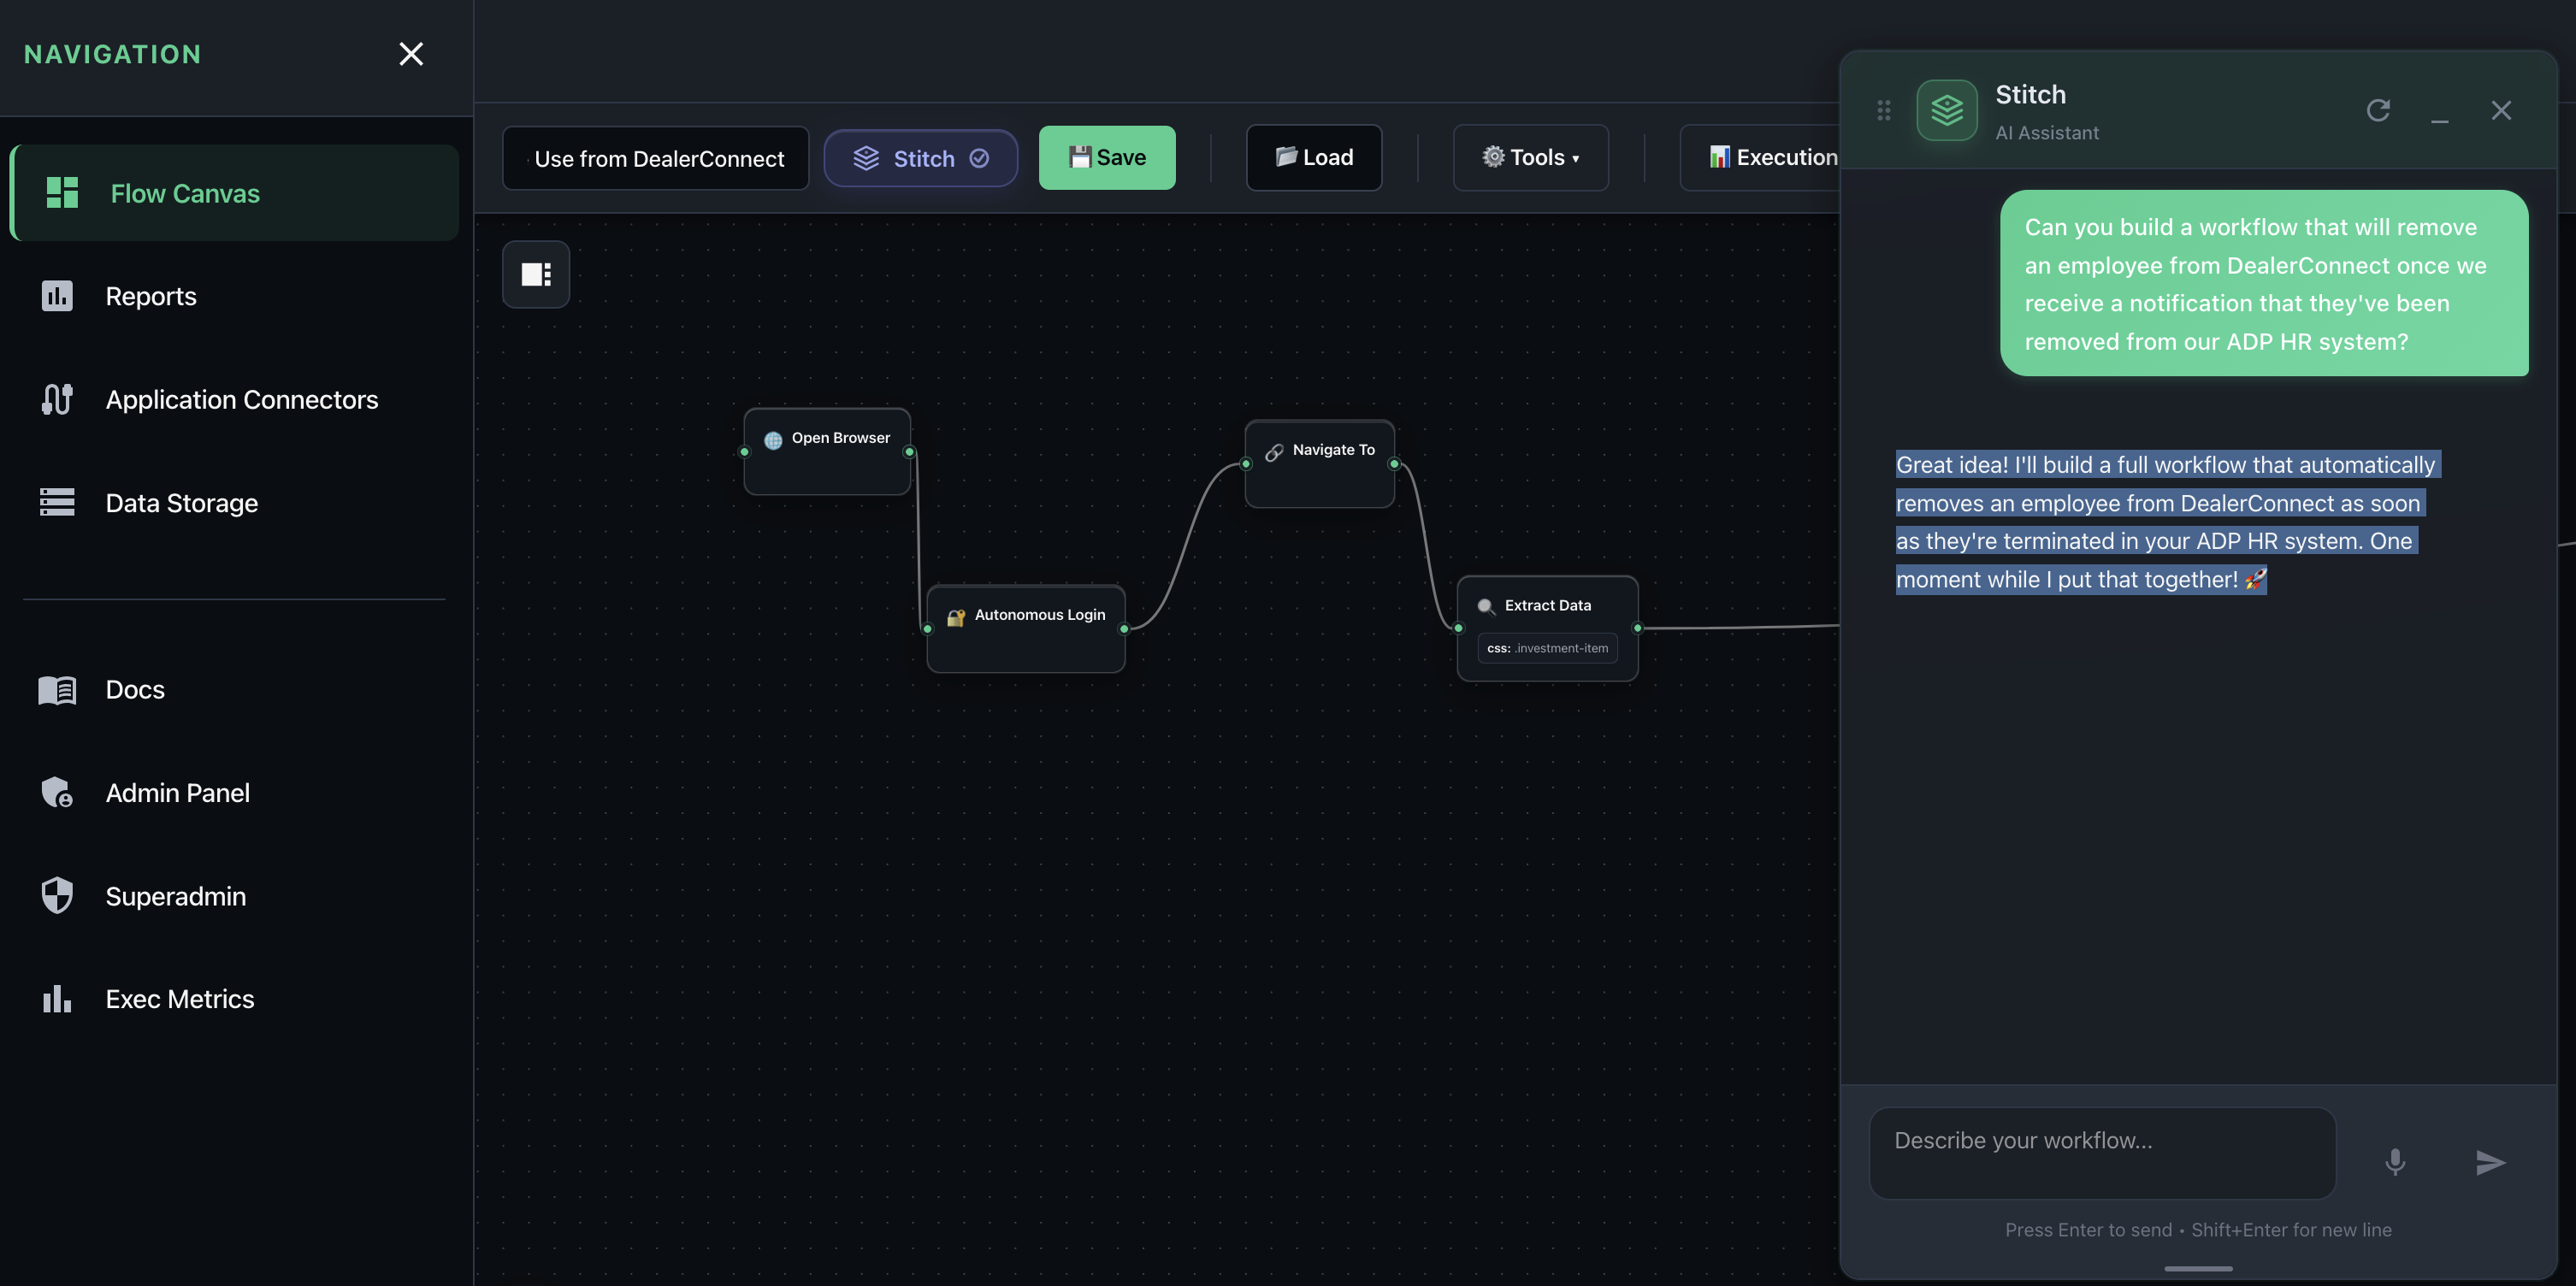Click the Stitch layers logo icon
2576x1286 pixels.
pos(1947,110)
